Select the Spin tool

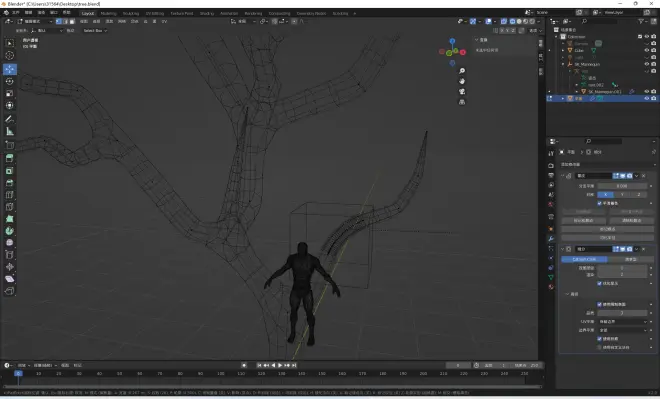pos(9,231)
